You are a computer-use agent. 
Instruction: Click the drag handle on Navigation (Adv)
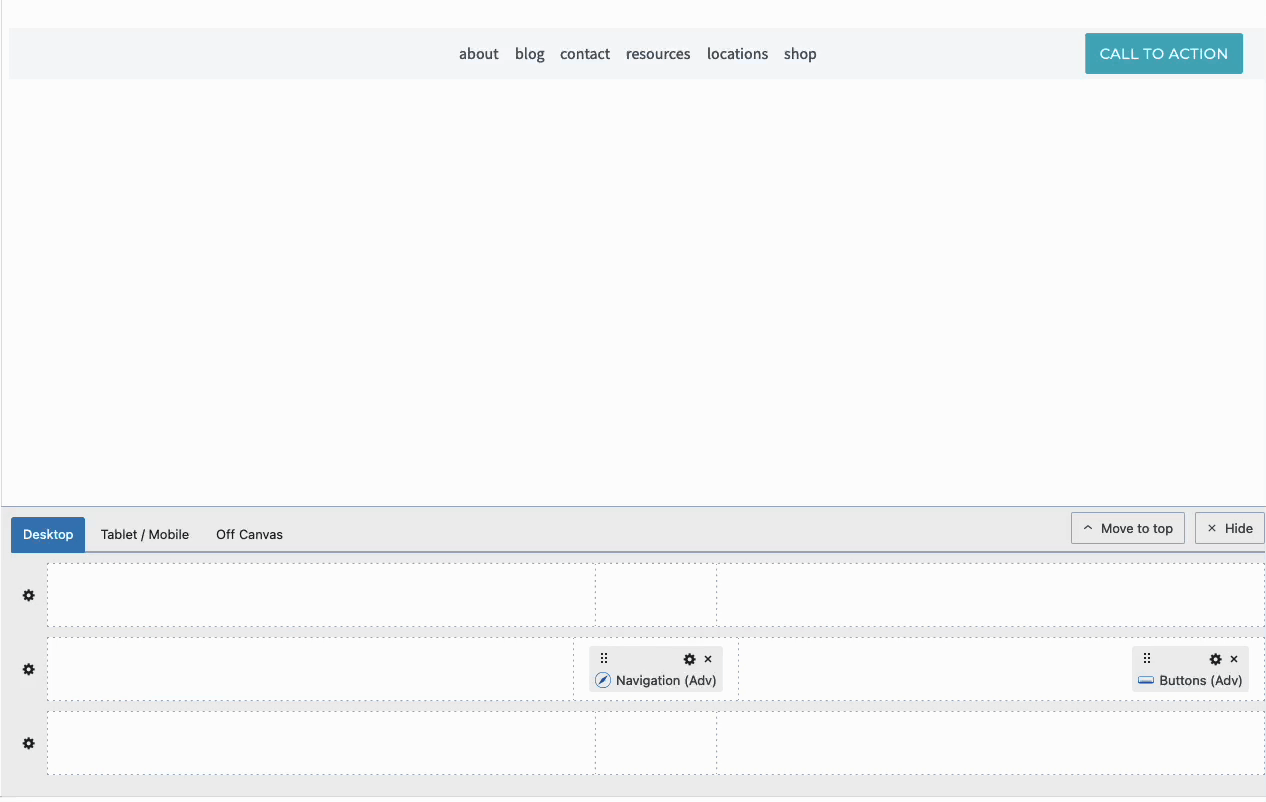click(x=604, y=658)
